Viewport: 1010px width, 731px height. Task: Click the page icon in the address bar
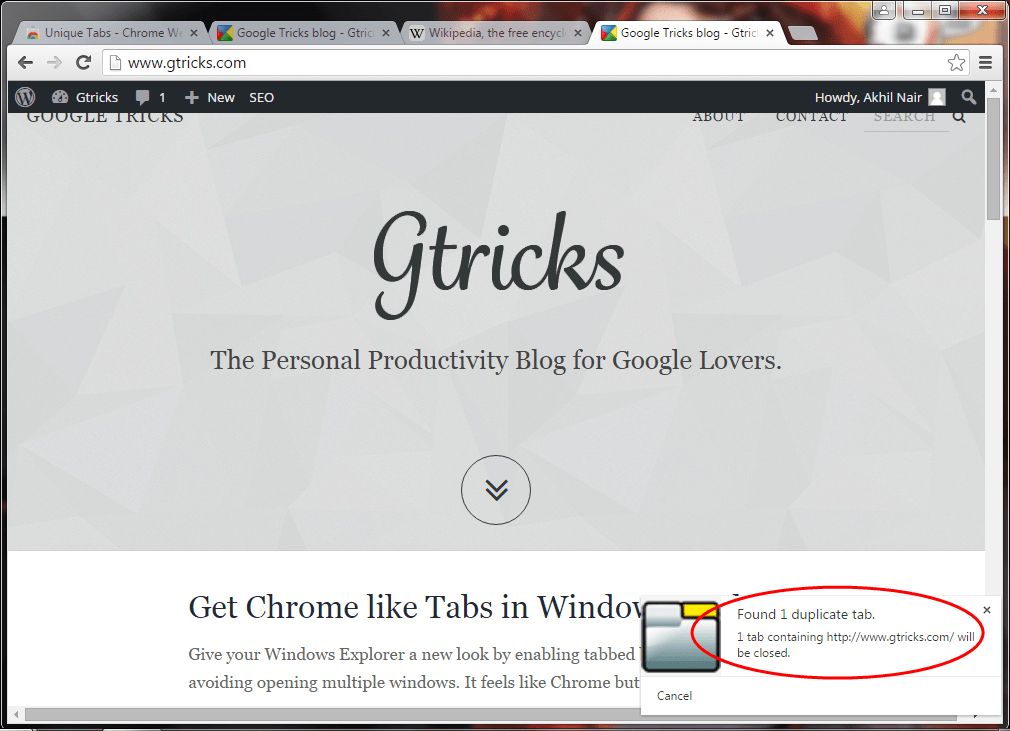tap(115, 62)
